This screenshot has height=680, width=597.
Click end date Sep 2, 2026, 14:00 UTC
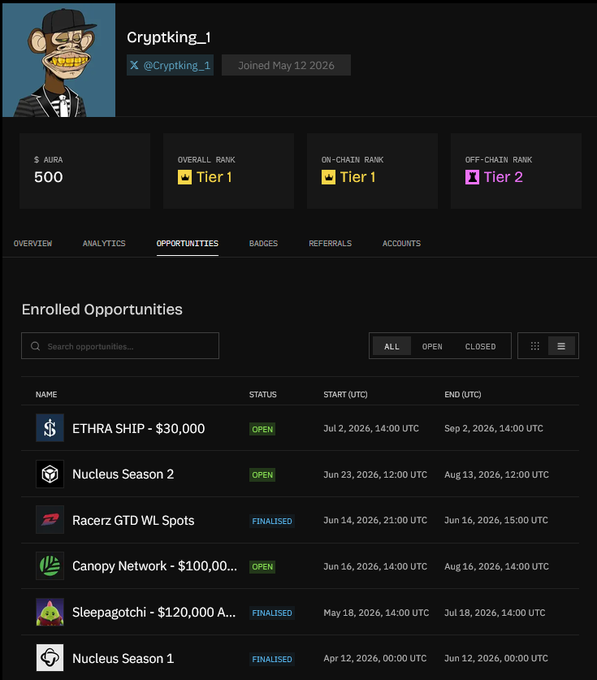494,428
